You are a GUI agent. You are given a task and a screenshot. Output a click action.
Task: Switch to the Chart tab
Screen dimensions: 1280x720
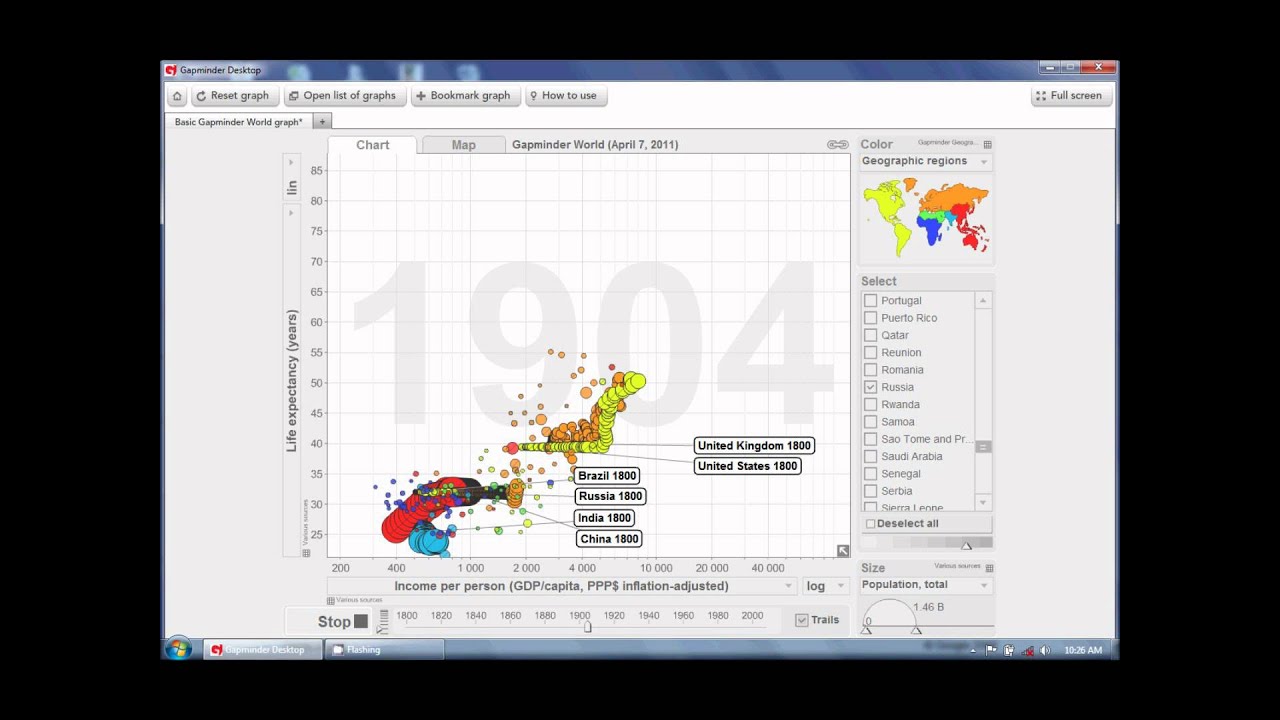(372, 145)
